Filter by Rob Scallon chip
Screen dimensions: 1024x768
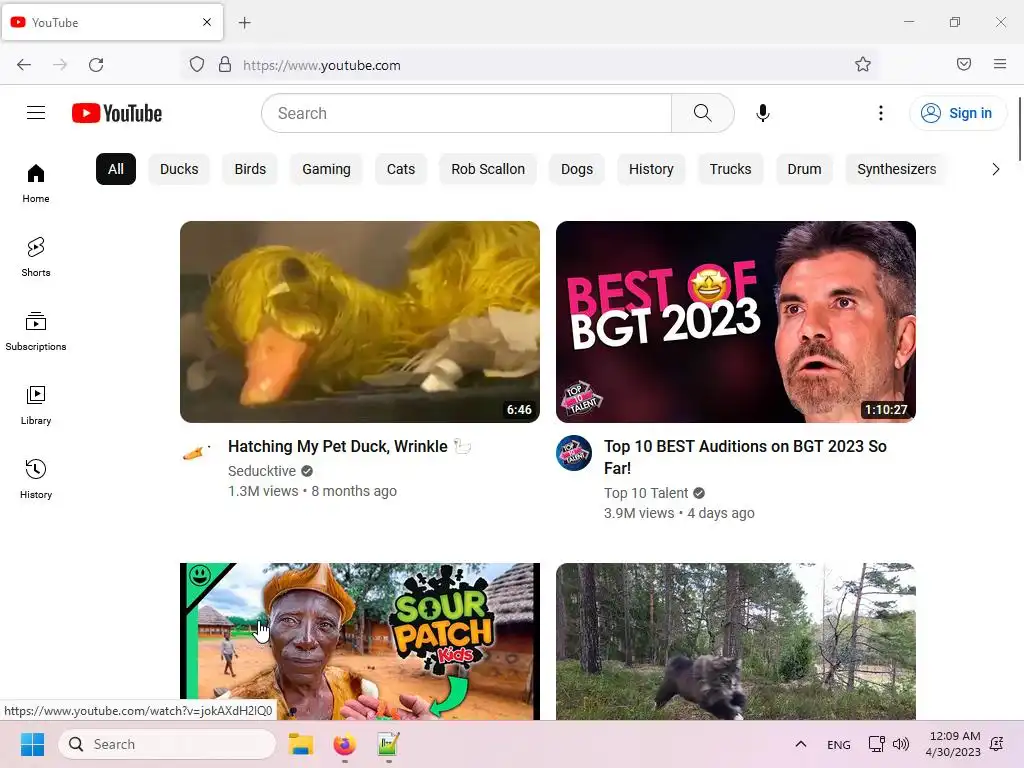coord(488,169)
